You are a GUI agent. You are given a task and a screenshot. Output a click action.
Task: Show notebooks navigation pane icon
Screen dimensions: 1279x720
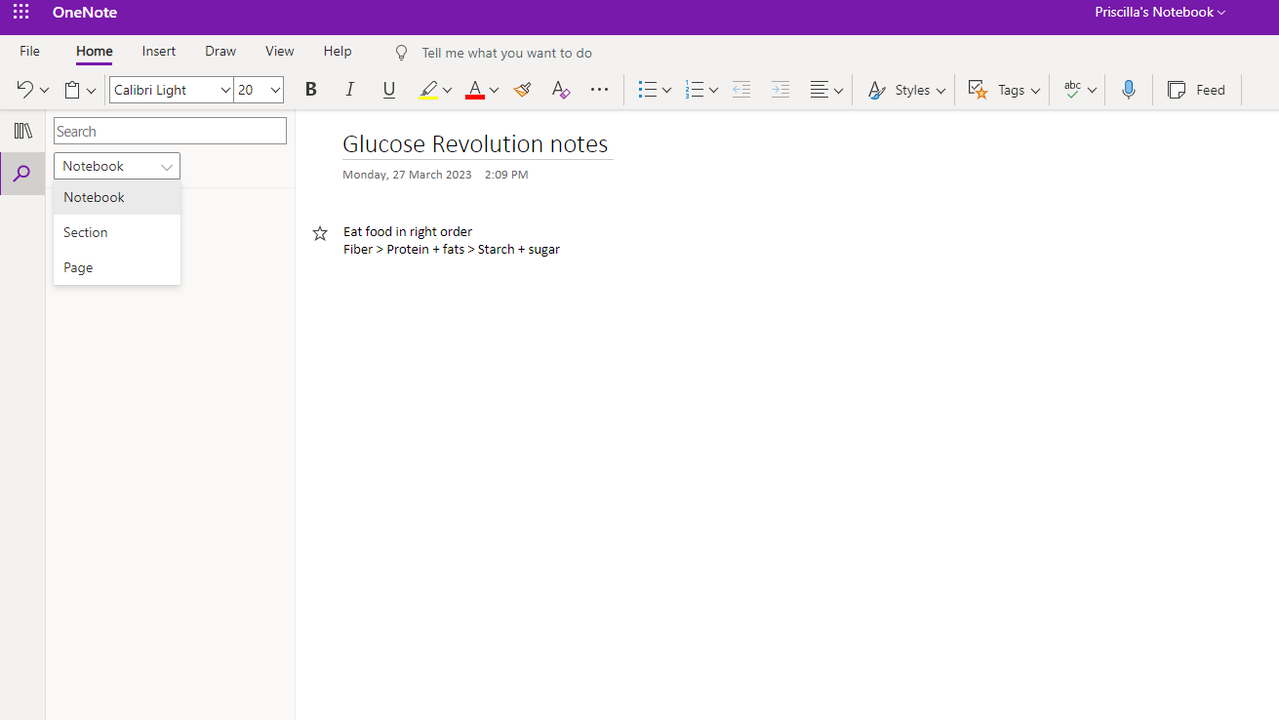point(22,131)
